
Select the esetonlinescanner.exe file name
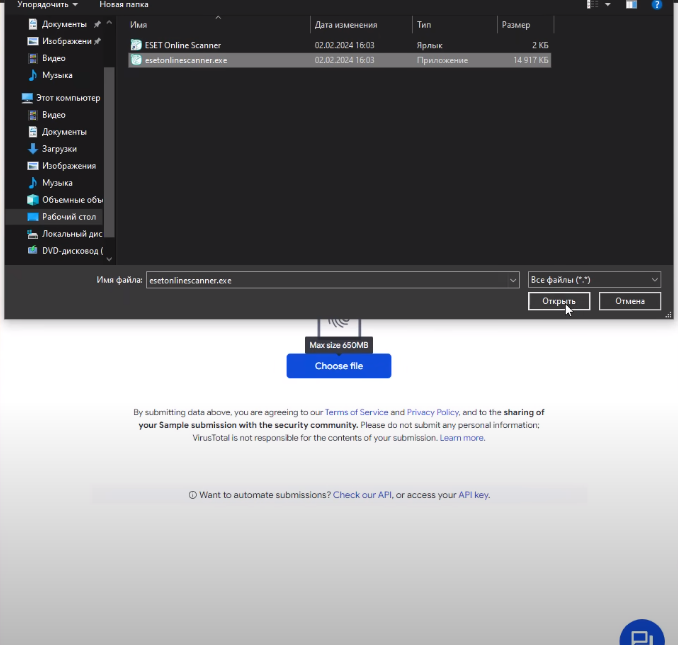click(186, 60)
